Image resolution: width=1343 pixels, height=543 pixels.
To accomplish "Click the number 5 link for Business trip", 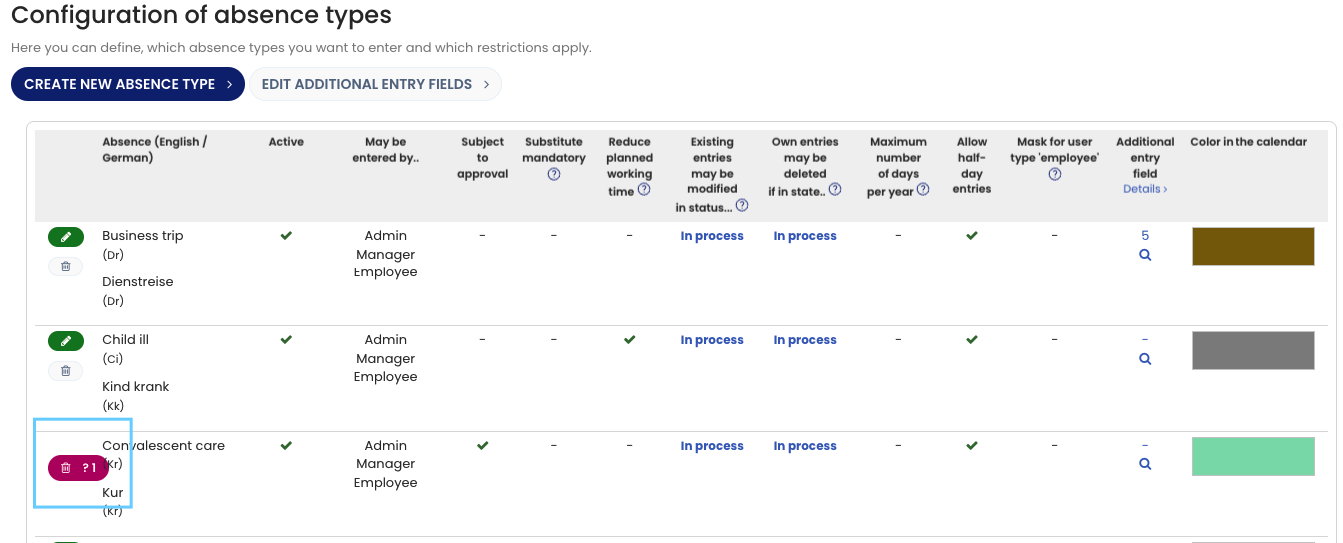I will point(1145,236).
